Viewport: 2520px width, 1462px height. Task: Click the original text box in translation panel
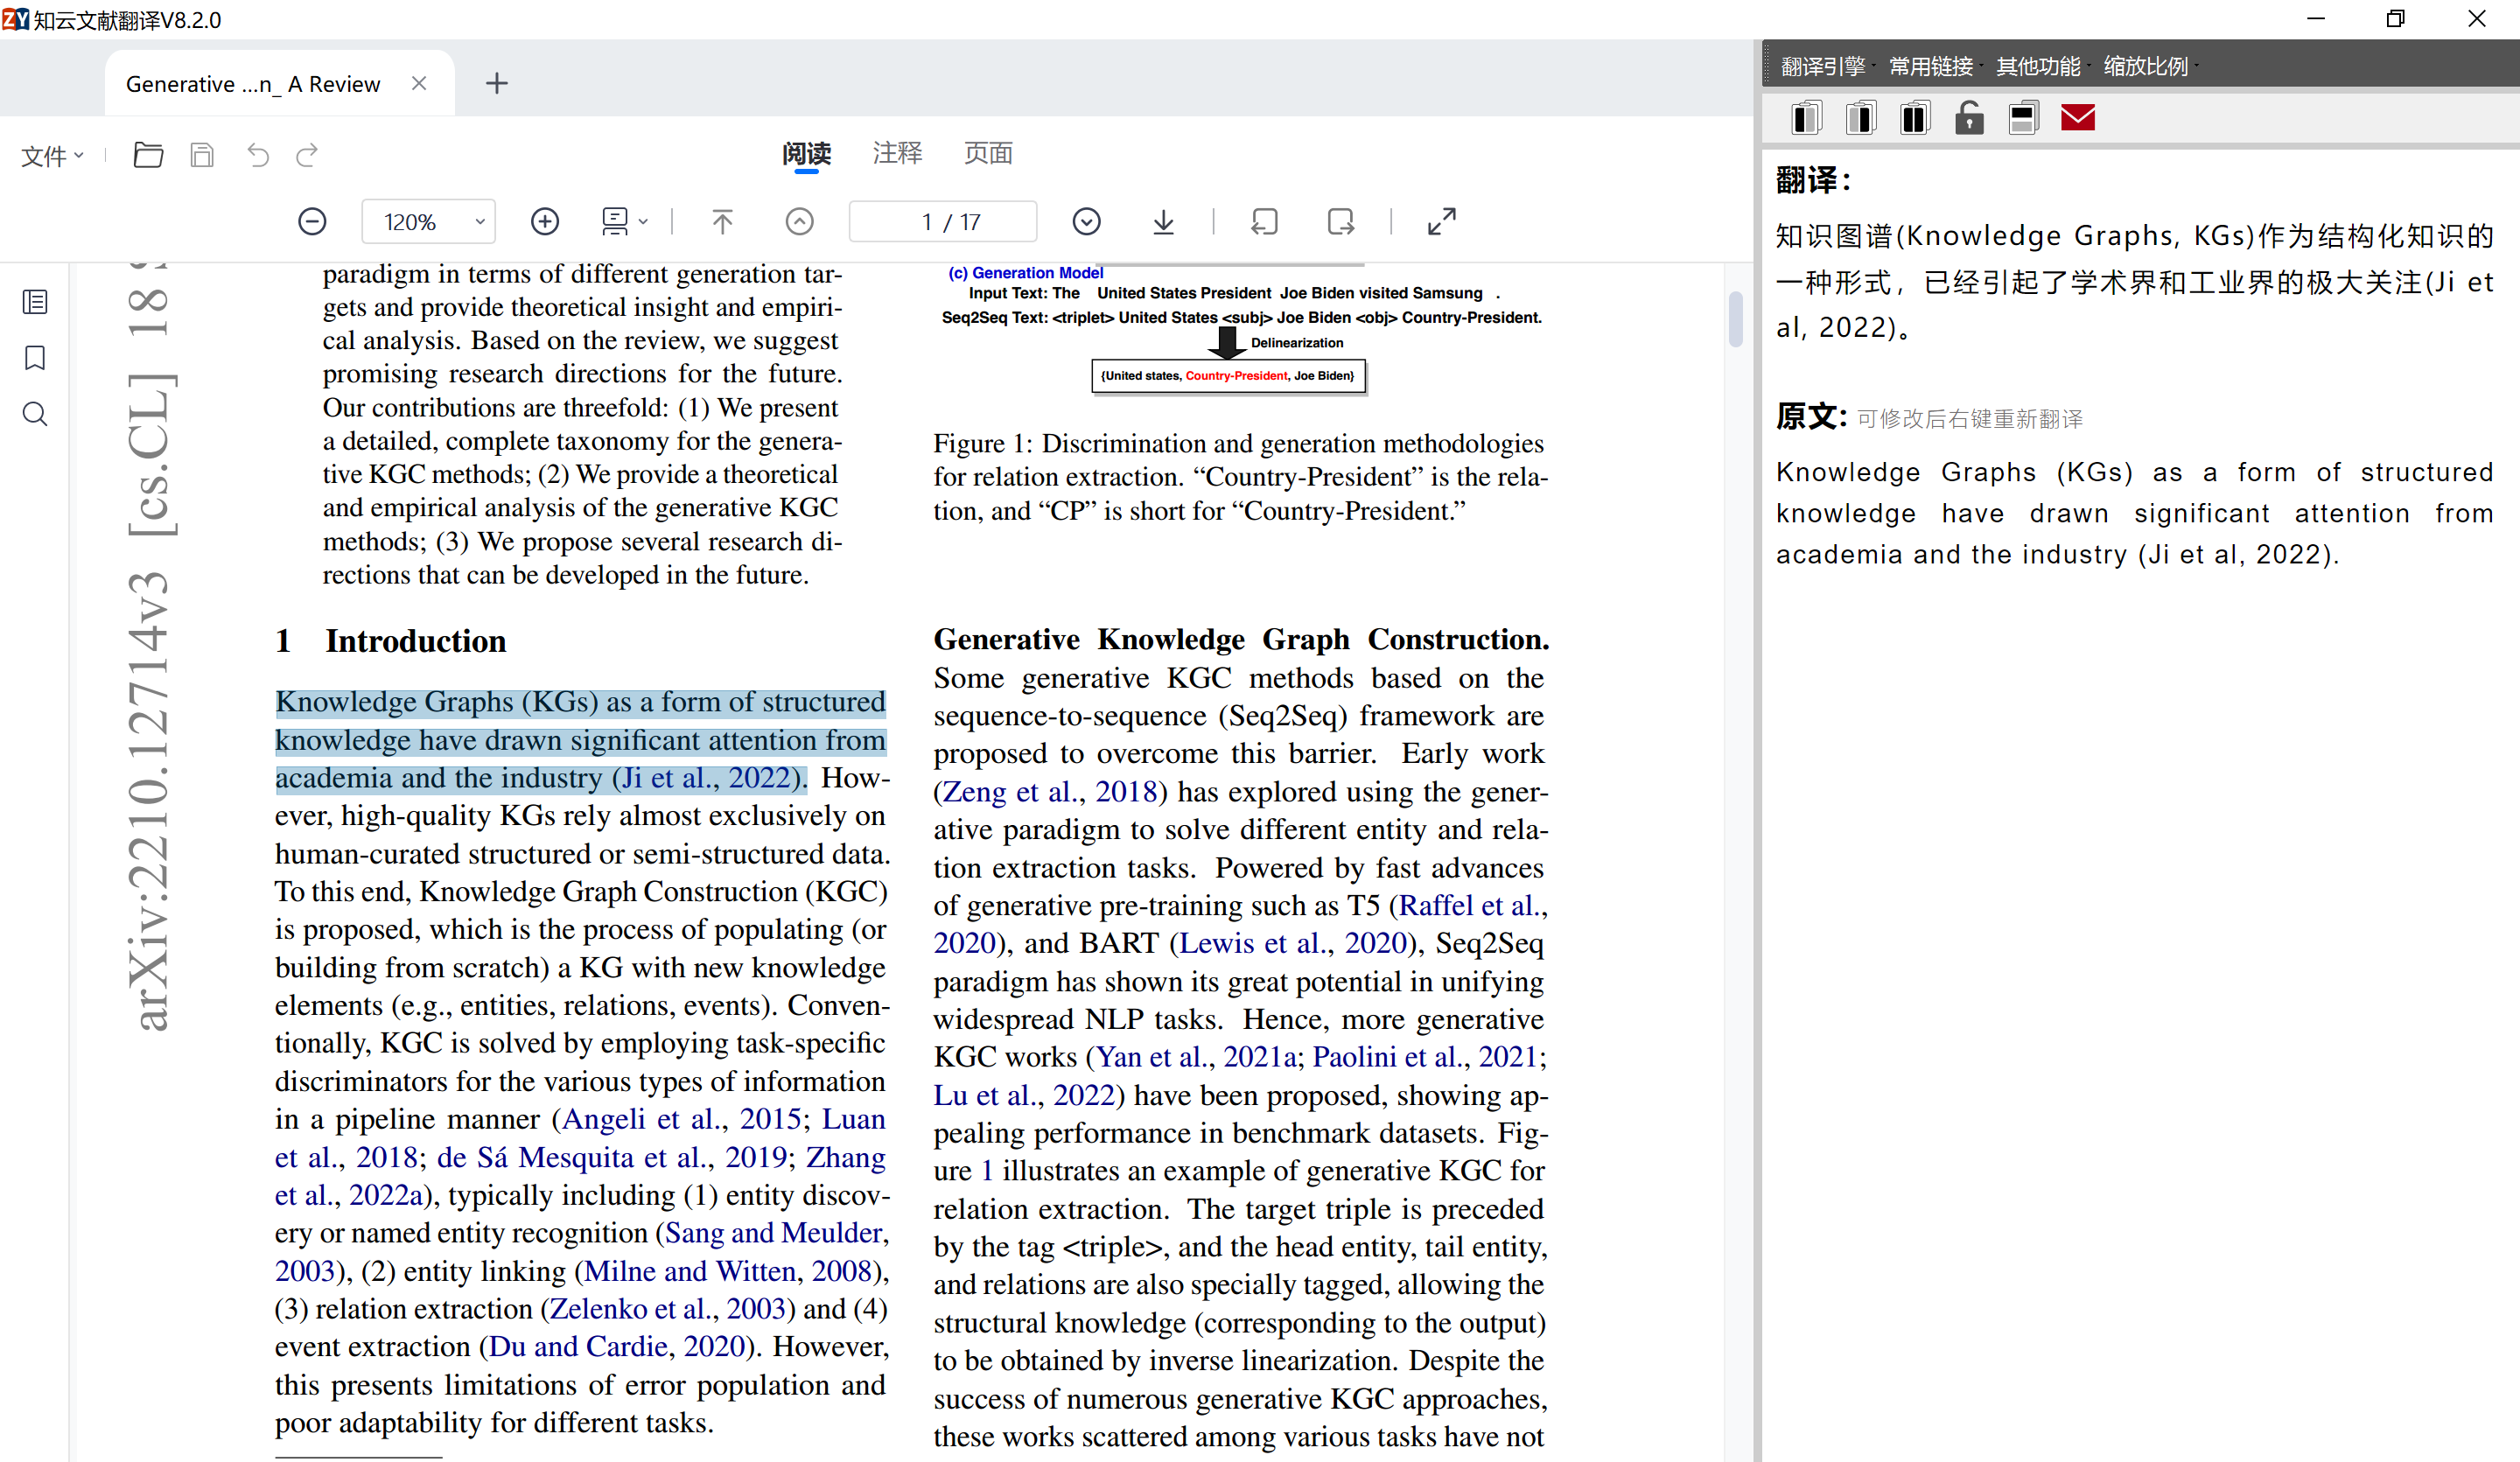point(2135,513)
